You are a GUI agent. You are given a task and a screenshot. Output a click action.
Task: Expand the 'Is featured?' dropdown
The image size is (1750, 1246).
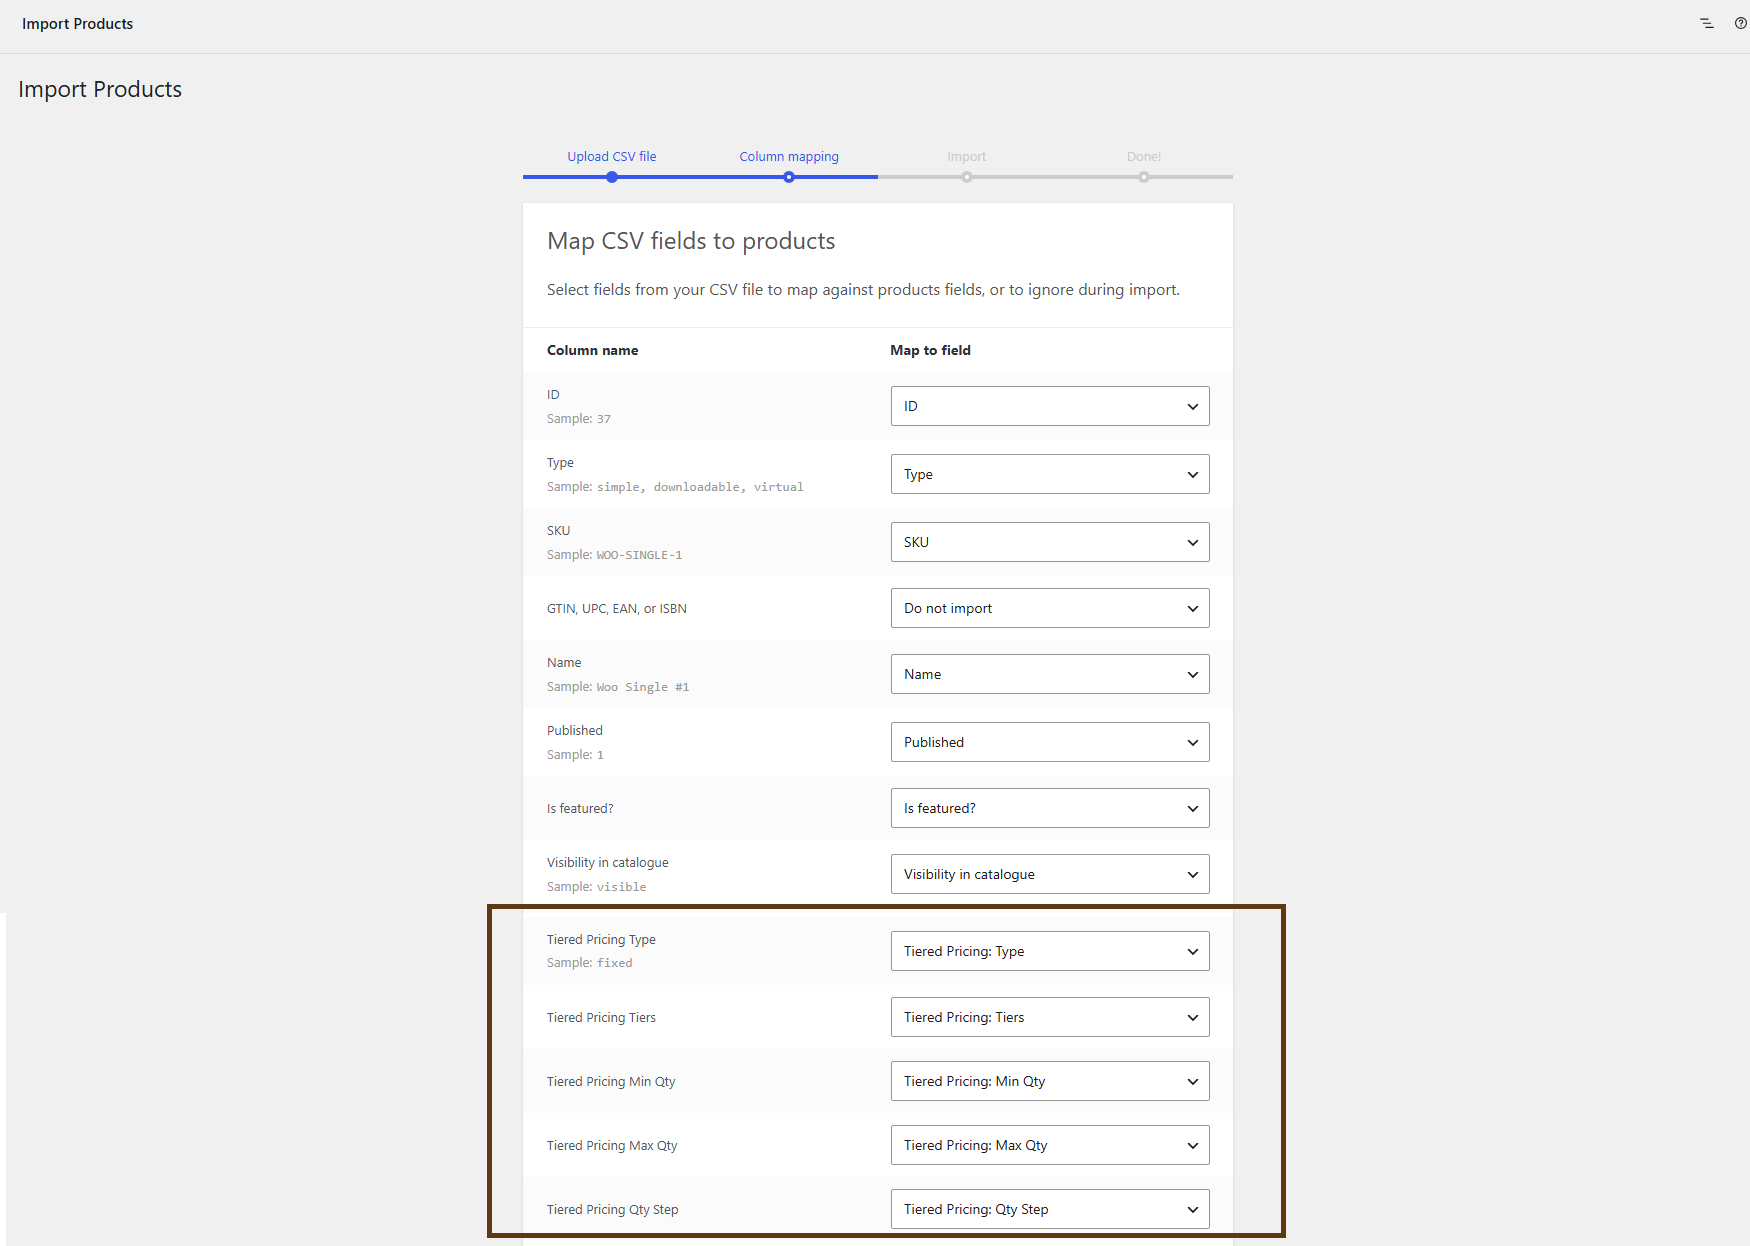(1050, 808)
